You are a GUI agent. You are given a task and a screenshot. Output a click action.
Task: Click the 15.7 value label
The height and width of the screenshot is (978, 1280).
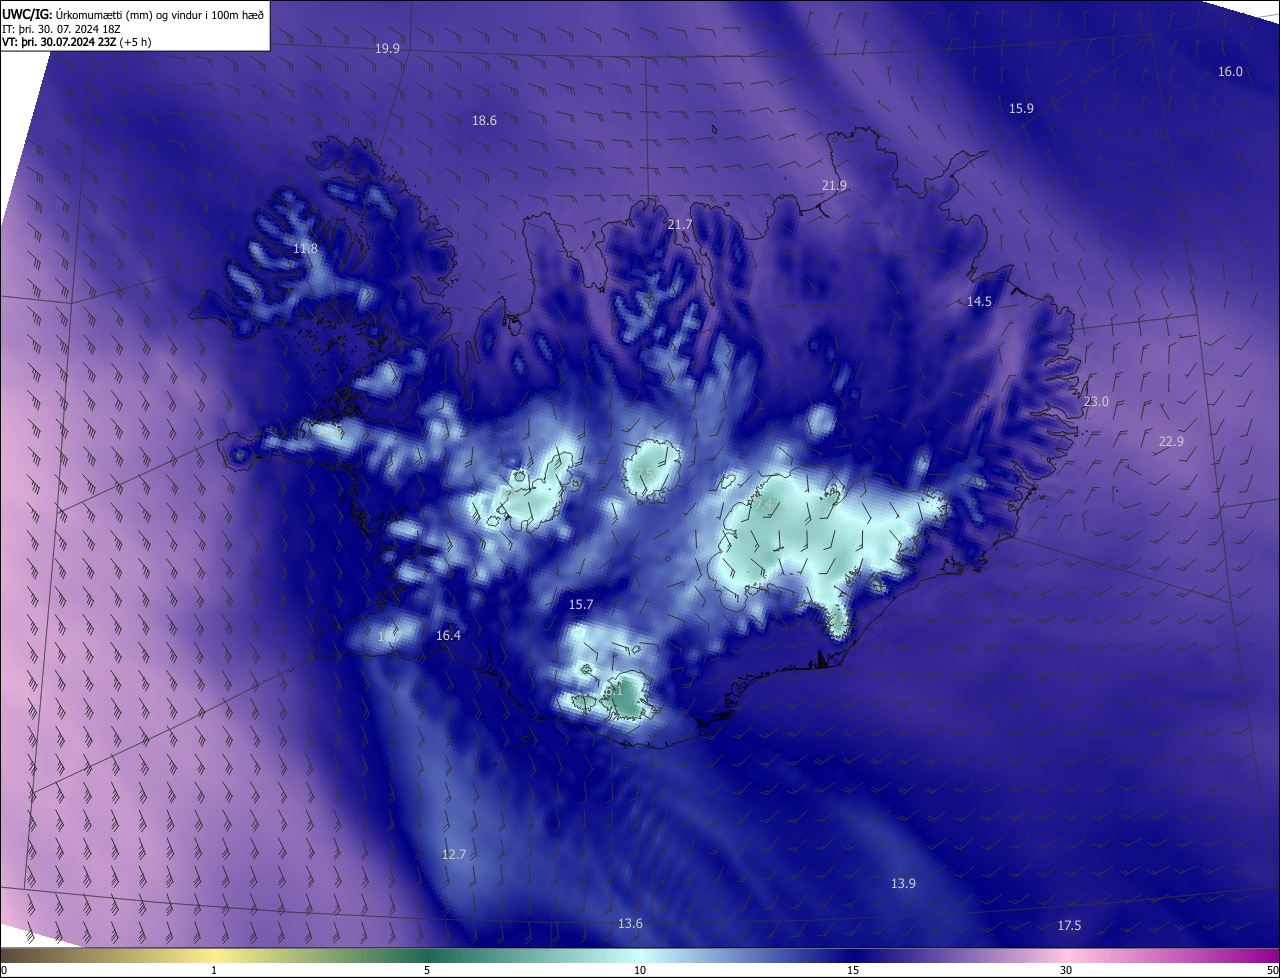pyautogui.click(x=581, y=604)
